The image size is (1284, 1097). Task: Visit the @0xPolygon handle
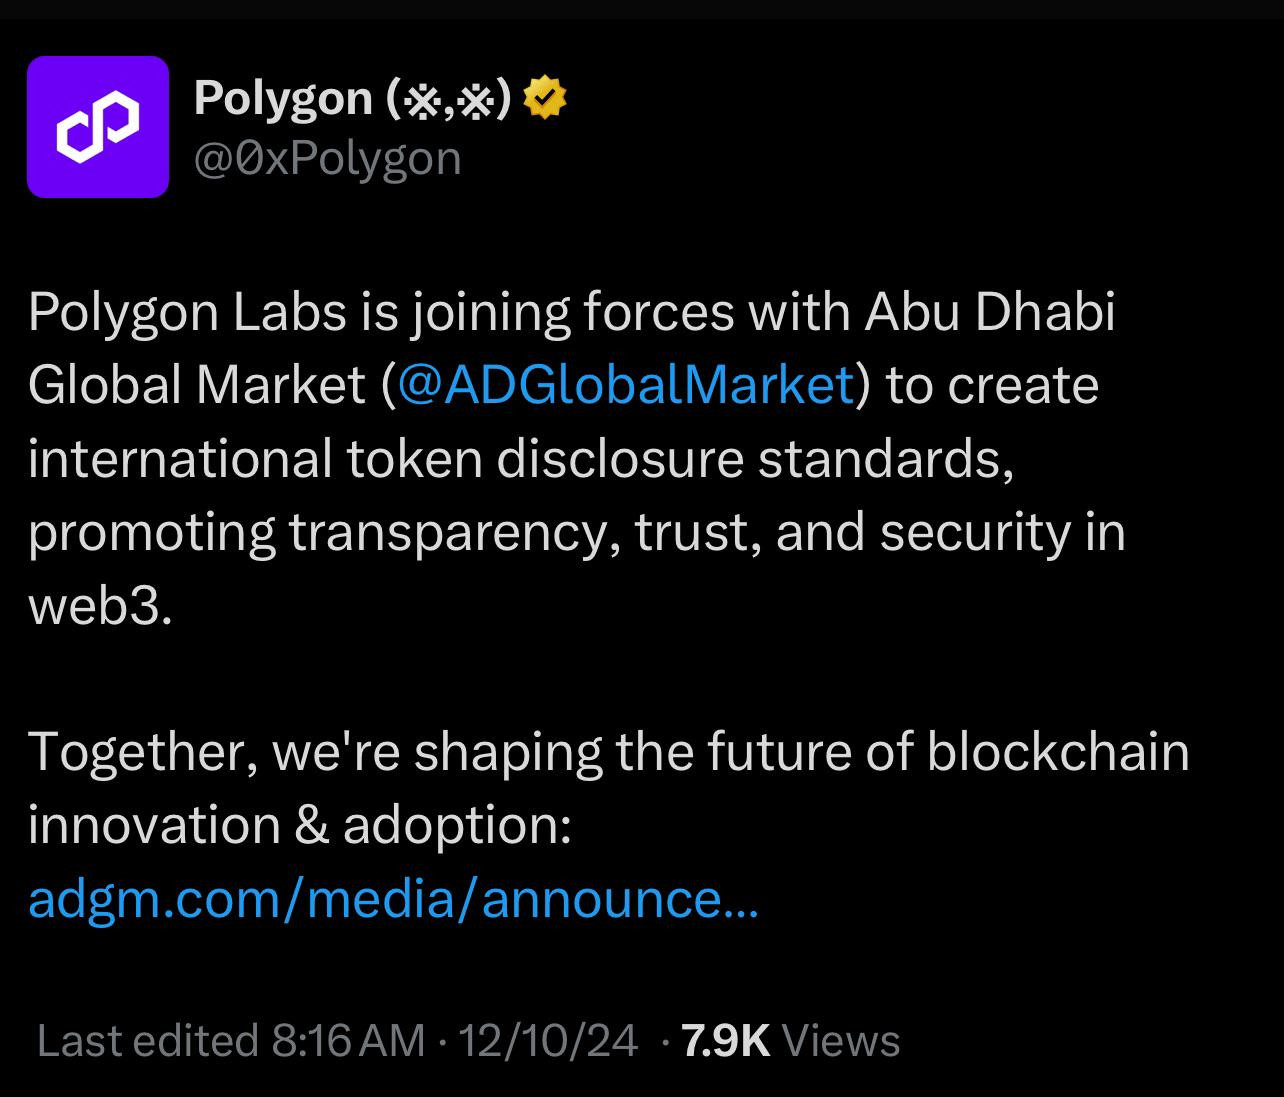pos(327,159)
